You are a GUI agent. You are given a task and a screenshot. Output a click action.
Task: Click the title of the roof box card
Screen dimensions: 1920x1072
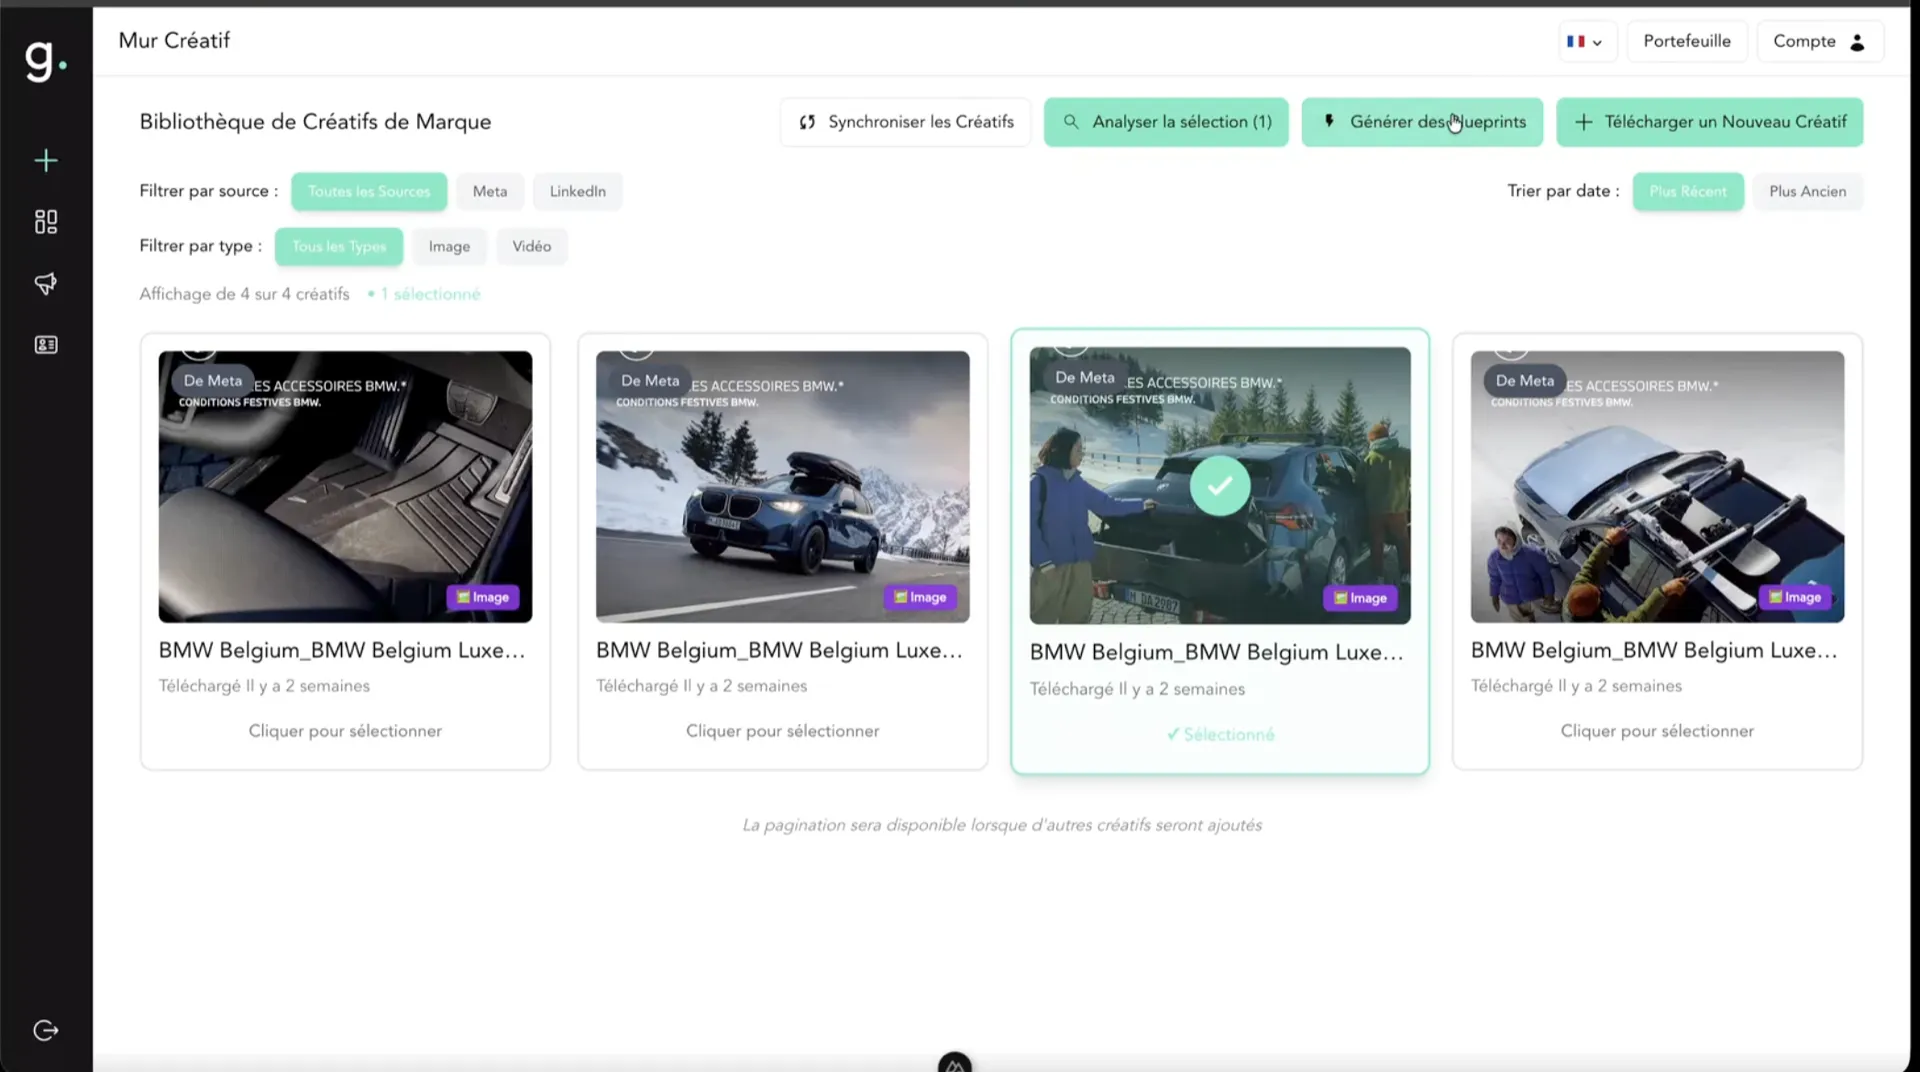click(x=780, y=650)
